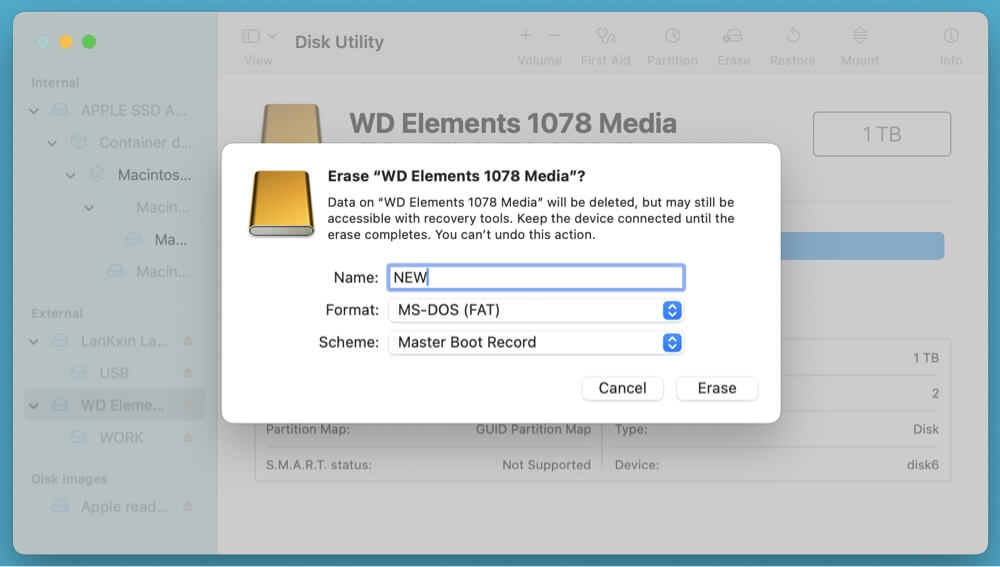The width and height of the screenshot is (1000, 567).
Task: Click the GUID Partition Map value
Action: click(533, 429)
